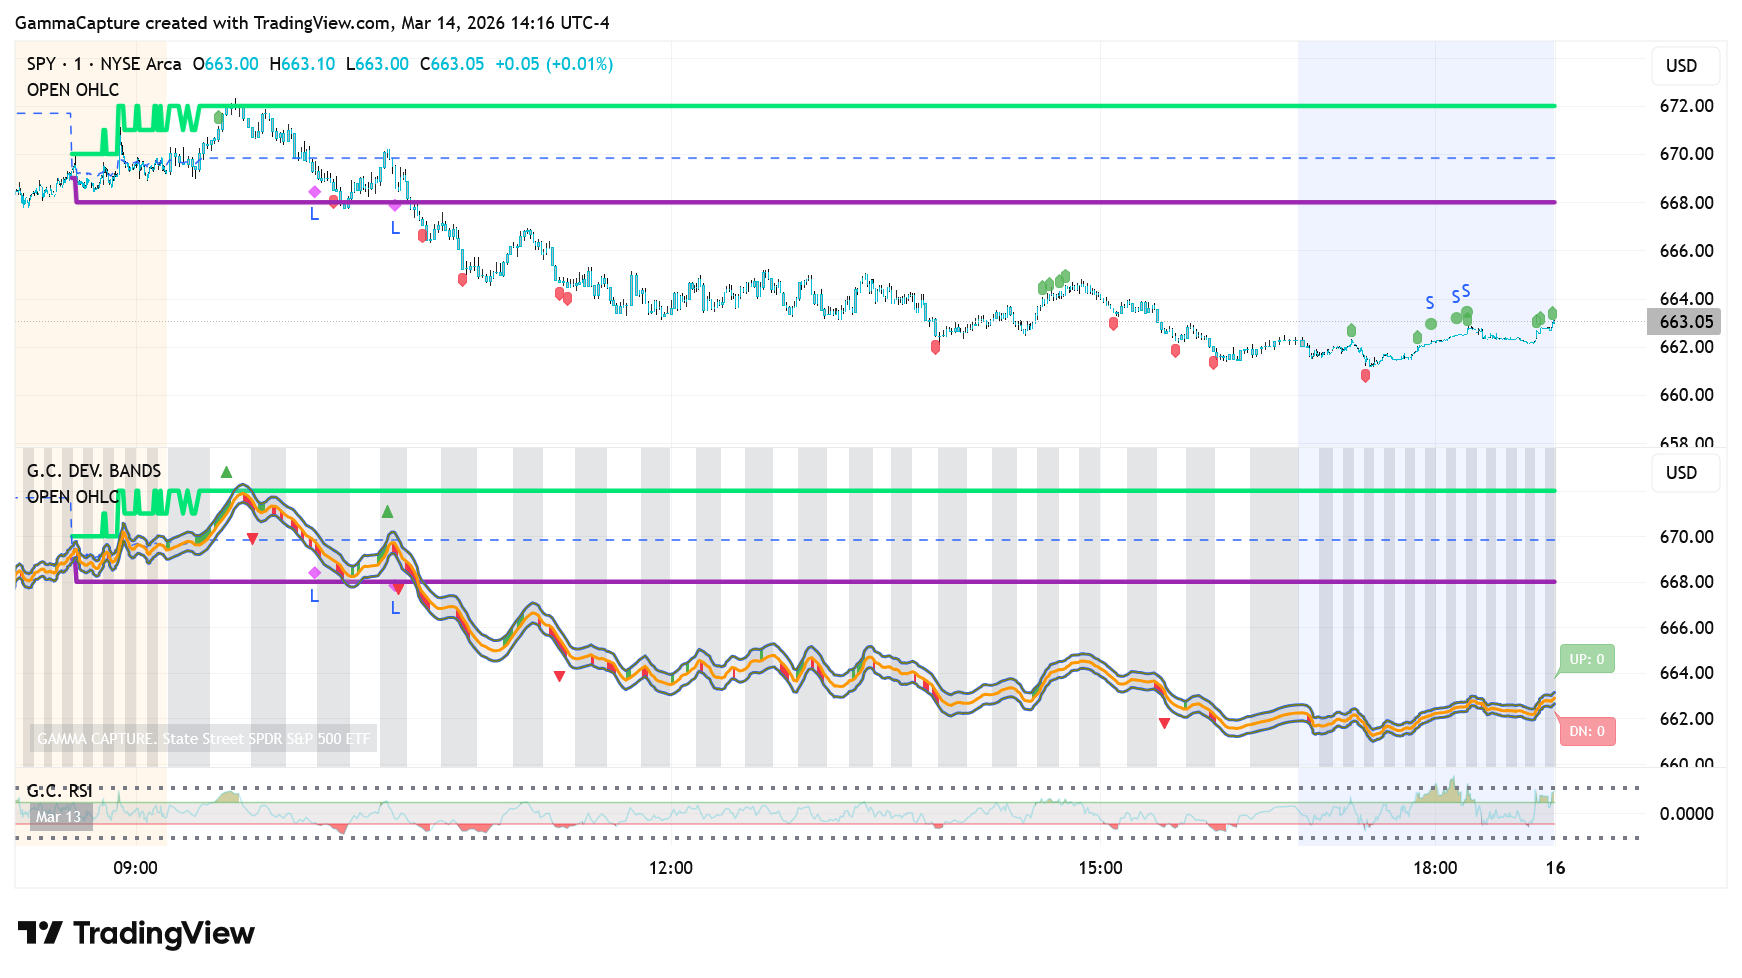Click the TradingView logo
Screen dimensions: 1742x978
click(x=136, y=933)
